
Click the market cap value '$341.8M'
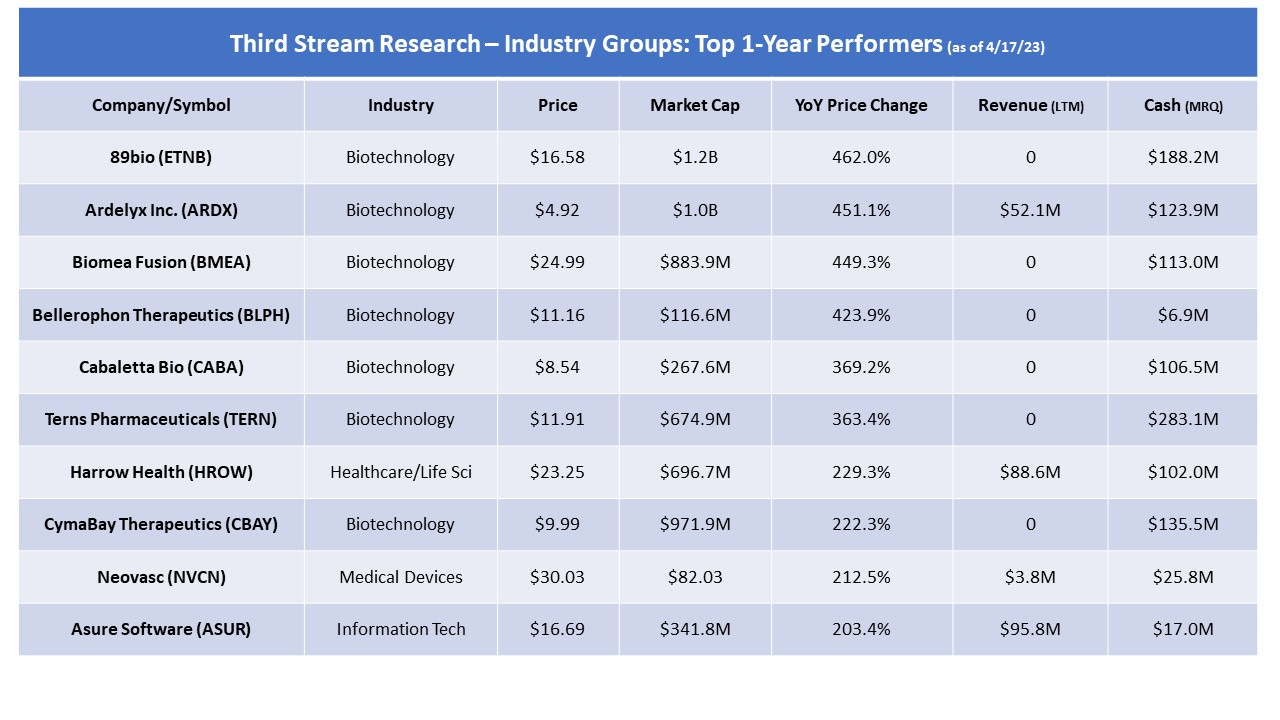[x=695, y=629]
